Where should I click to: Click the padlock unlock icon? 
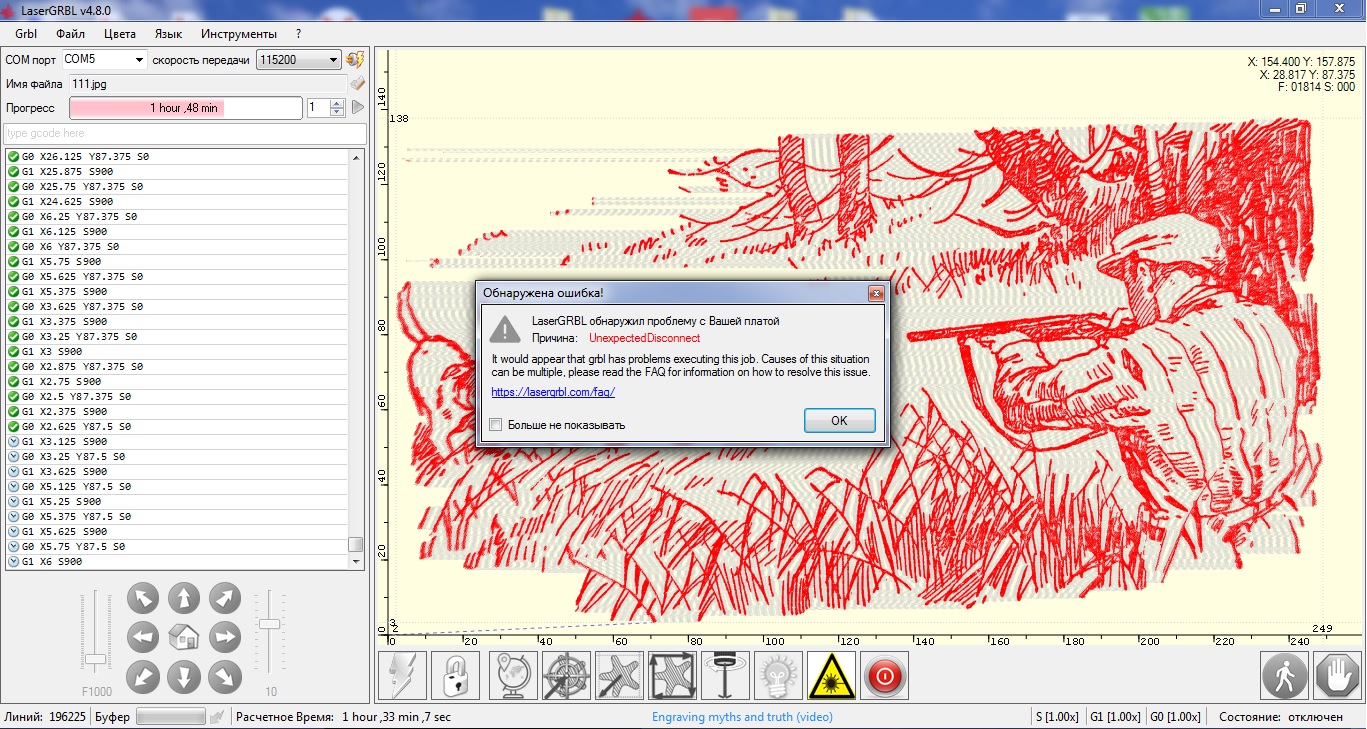456,676
